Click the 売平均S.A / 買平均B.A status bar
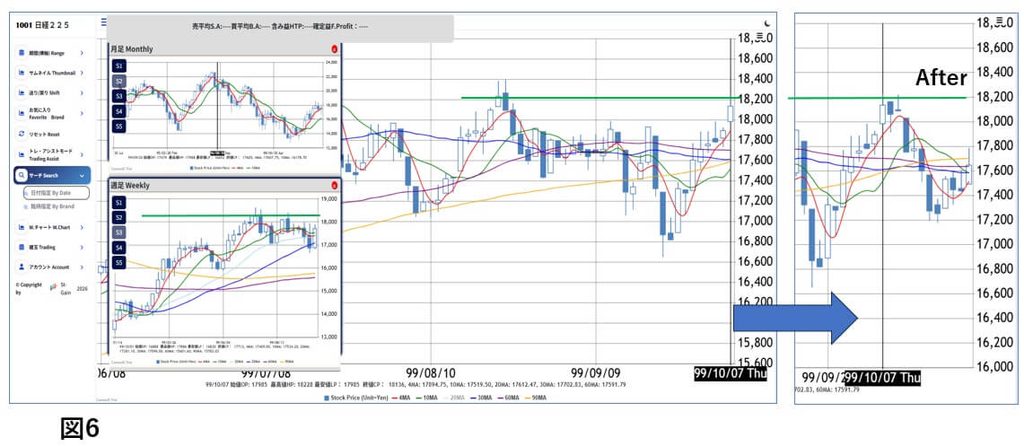The width and height of the screenshot is (1024, 446). [x=280, y=28]
